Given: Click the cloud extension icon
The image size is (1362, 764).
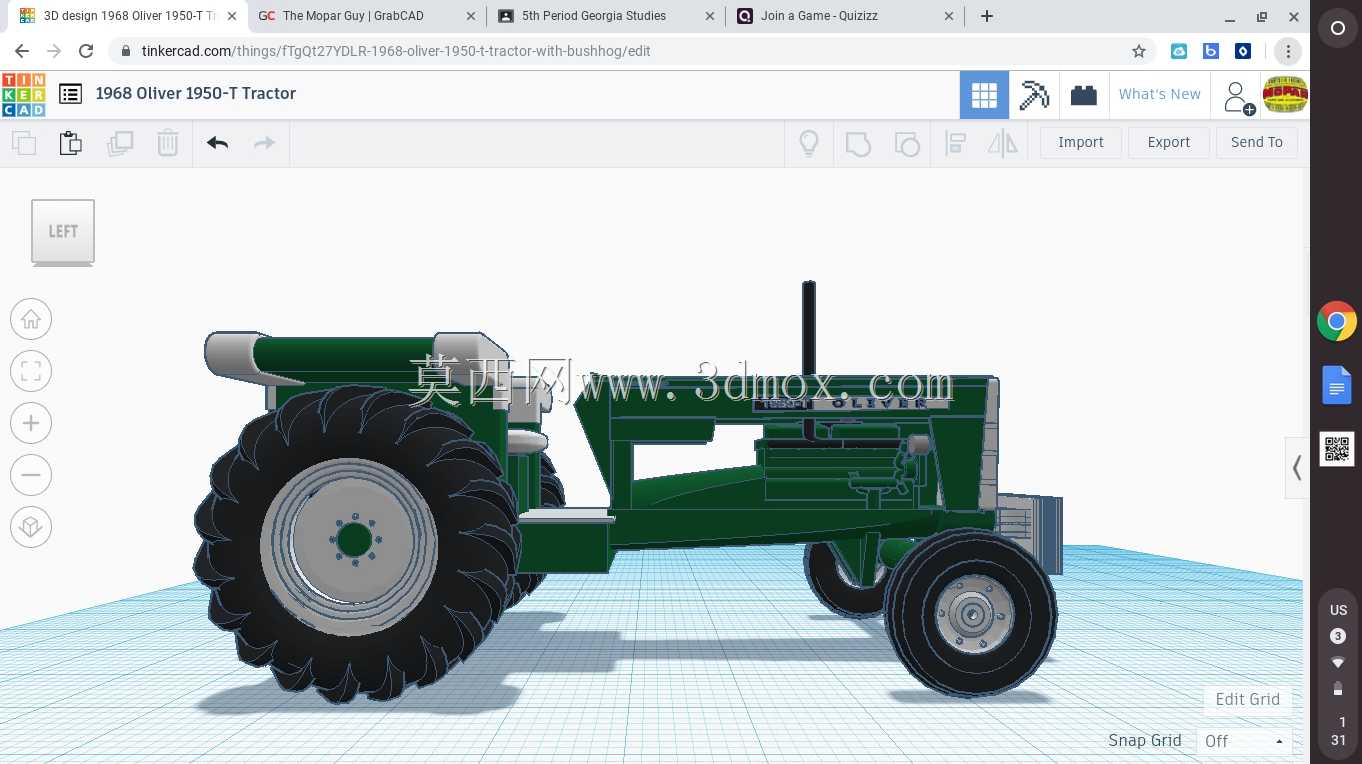Looking at the screenshot, I should pyautogui.click(x=1179, y=51).
